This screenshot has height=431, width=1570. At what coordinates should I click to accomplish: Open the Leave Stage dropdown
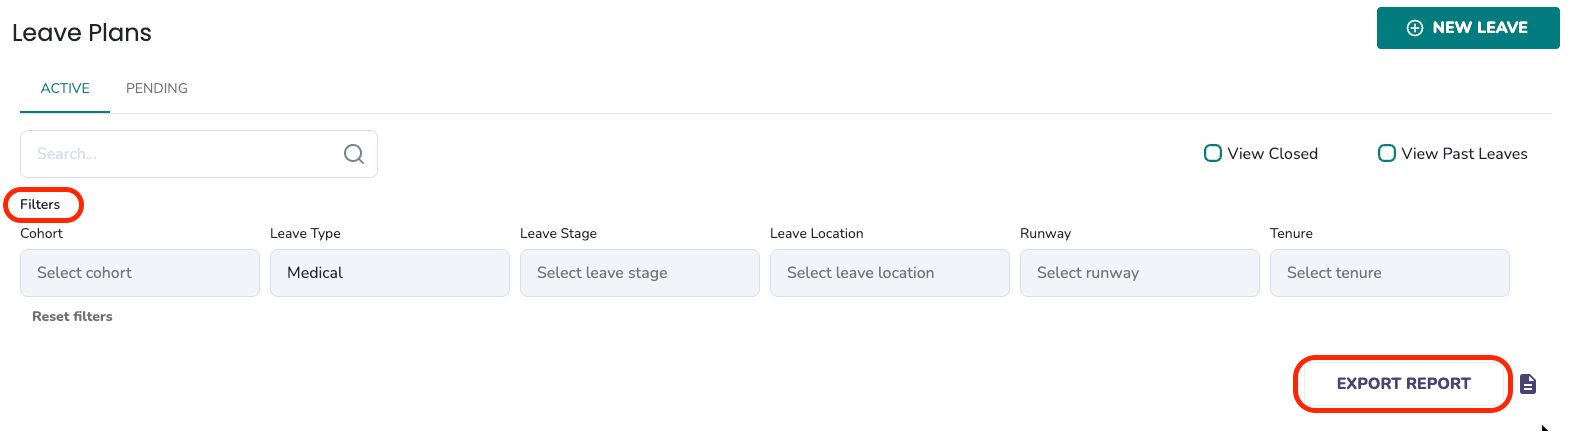(x=640, y=273)
